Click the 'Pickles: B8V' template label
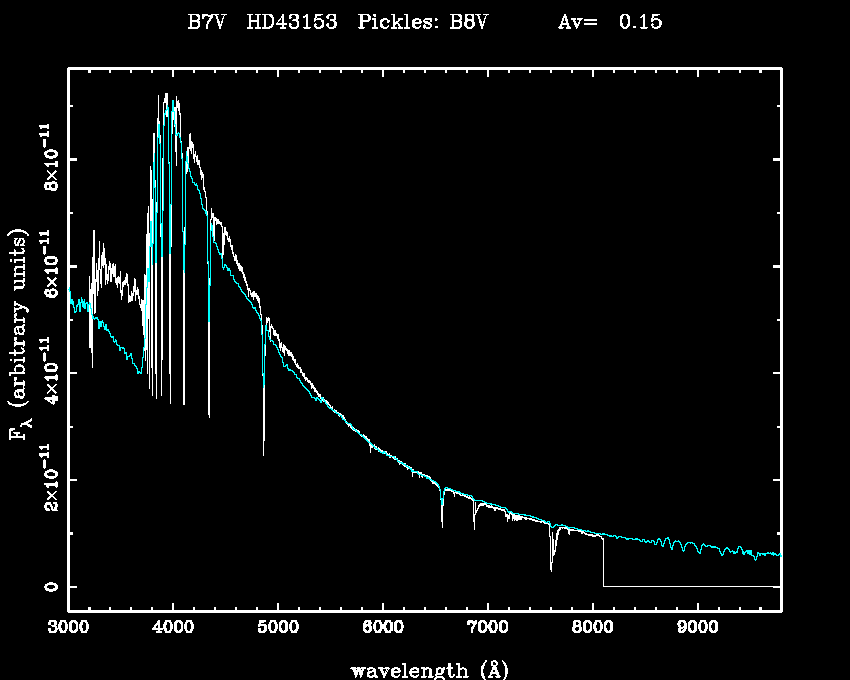 [422, 21]
